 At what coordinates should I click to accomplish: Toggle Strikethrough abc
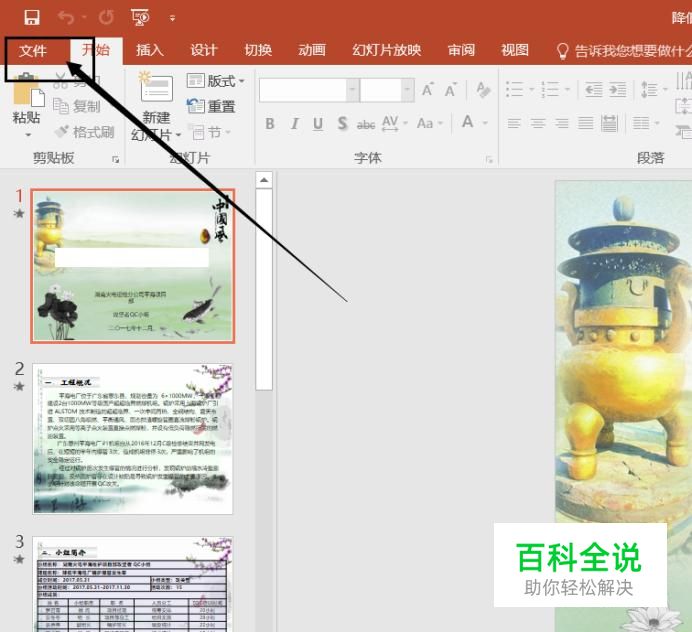366,124
